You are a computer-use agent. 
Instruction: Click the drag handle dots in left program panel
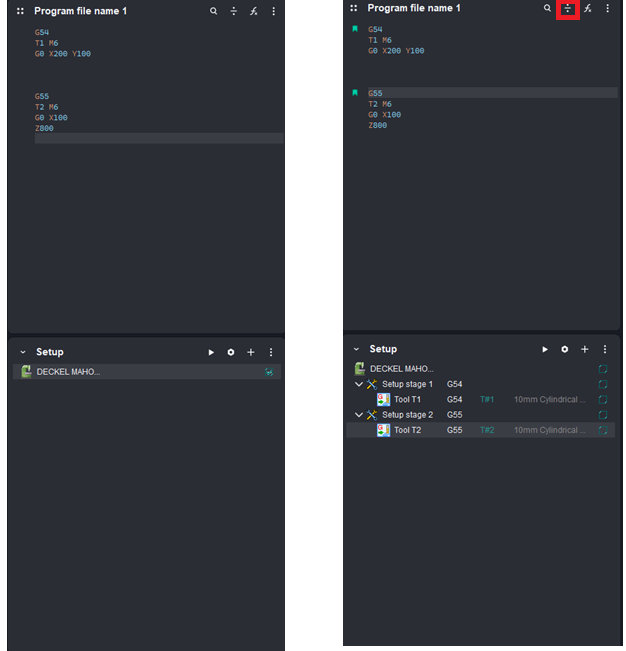click(x=20, y=11)
